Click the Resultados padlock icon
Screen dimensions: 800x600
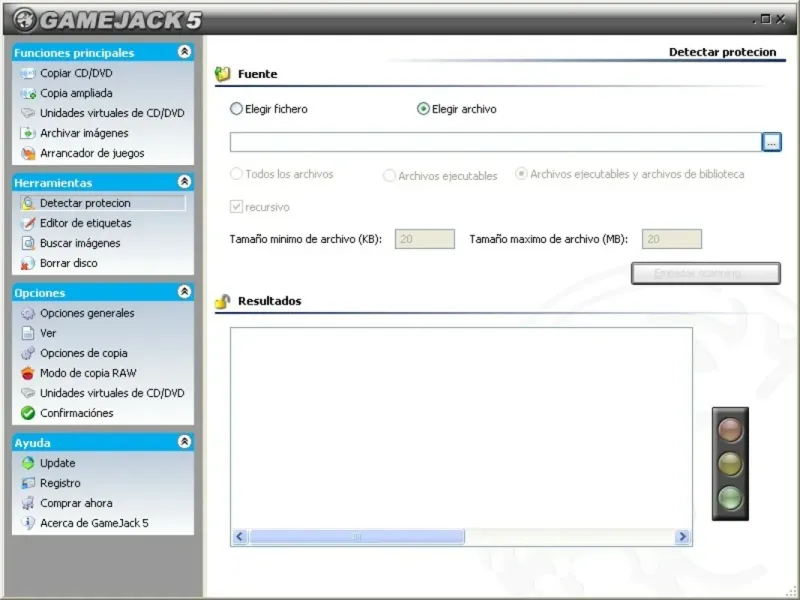pos(222,301)
